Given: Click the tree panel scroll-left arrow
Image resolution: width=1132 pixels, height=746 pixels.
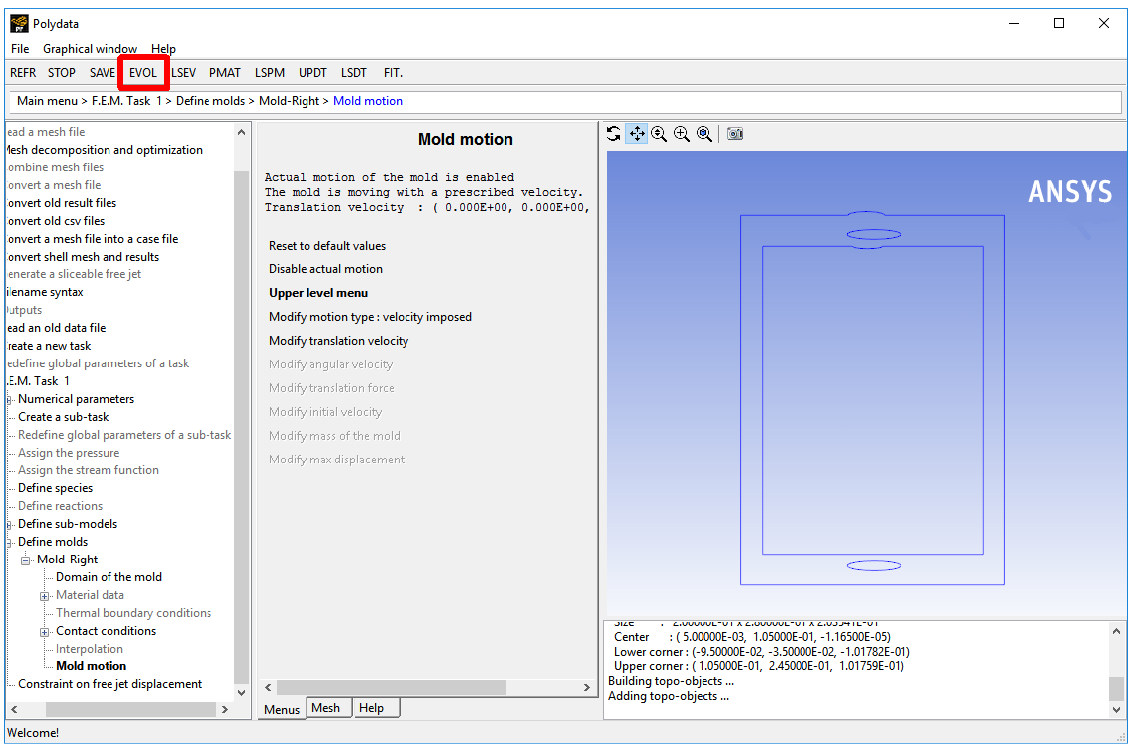Looking at the screenshot, I should coord(14,709).
